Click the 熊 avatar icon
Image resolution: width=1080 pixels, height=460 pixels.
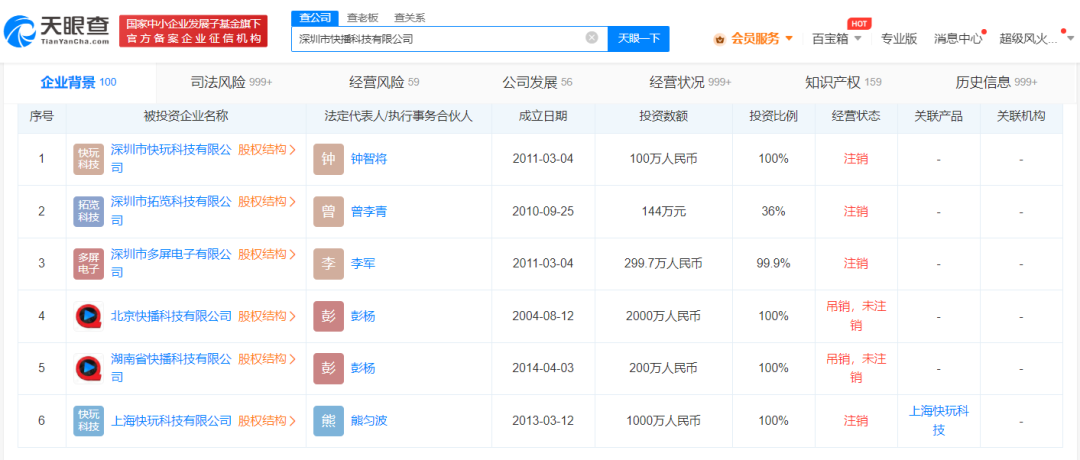coord(328,421)
